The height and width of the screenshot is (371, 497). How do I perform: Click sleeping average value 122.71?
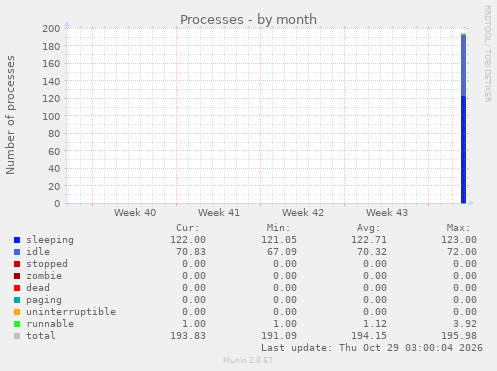[369, 240]
